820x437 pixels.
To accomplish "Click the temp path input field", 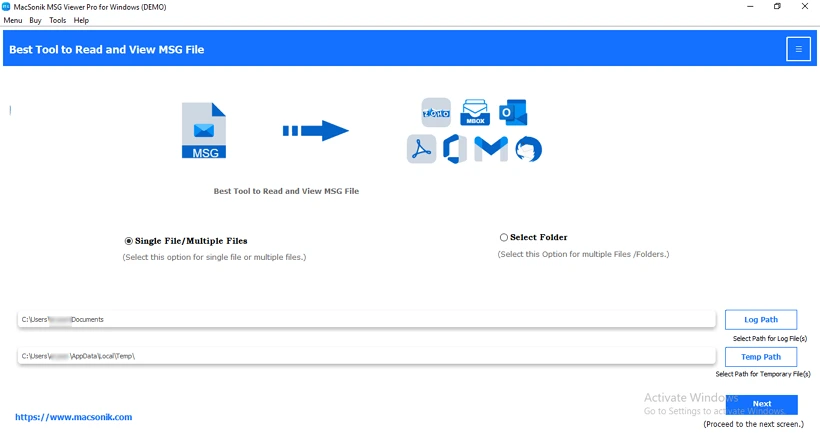I will tap(367, 356).
